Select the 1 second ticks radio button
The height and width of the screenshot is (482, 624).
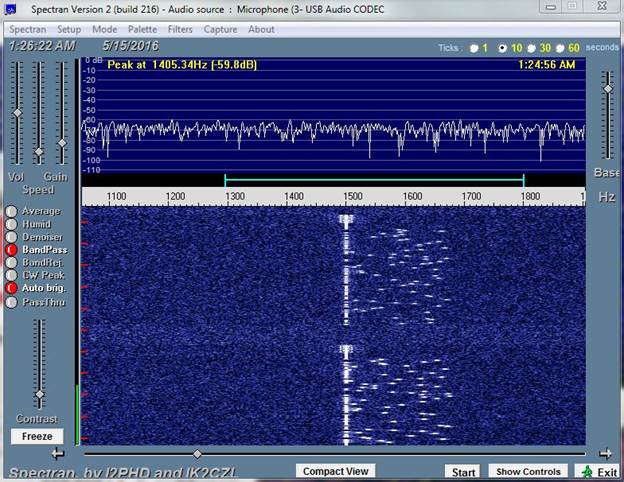[x=474, y=48]
